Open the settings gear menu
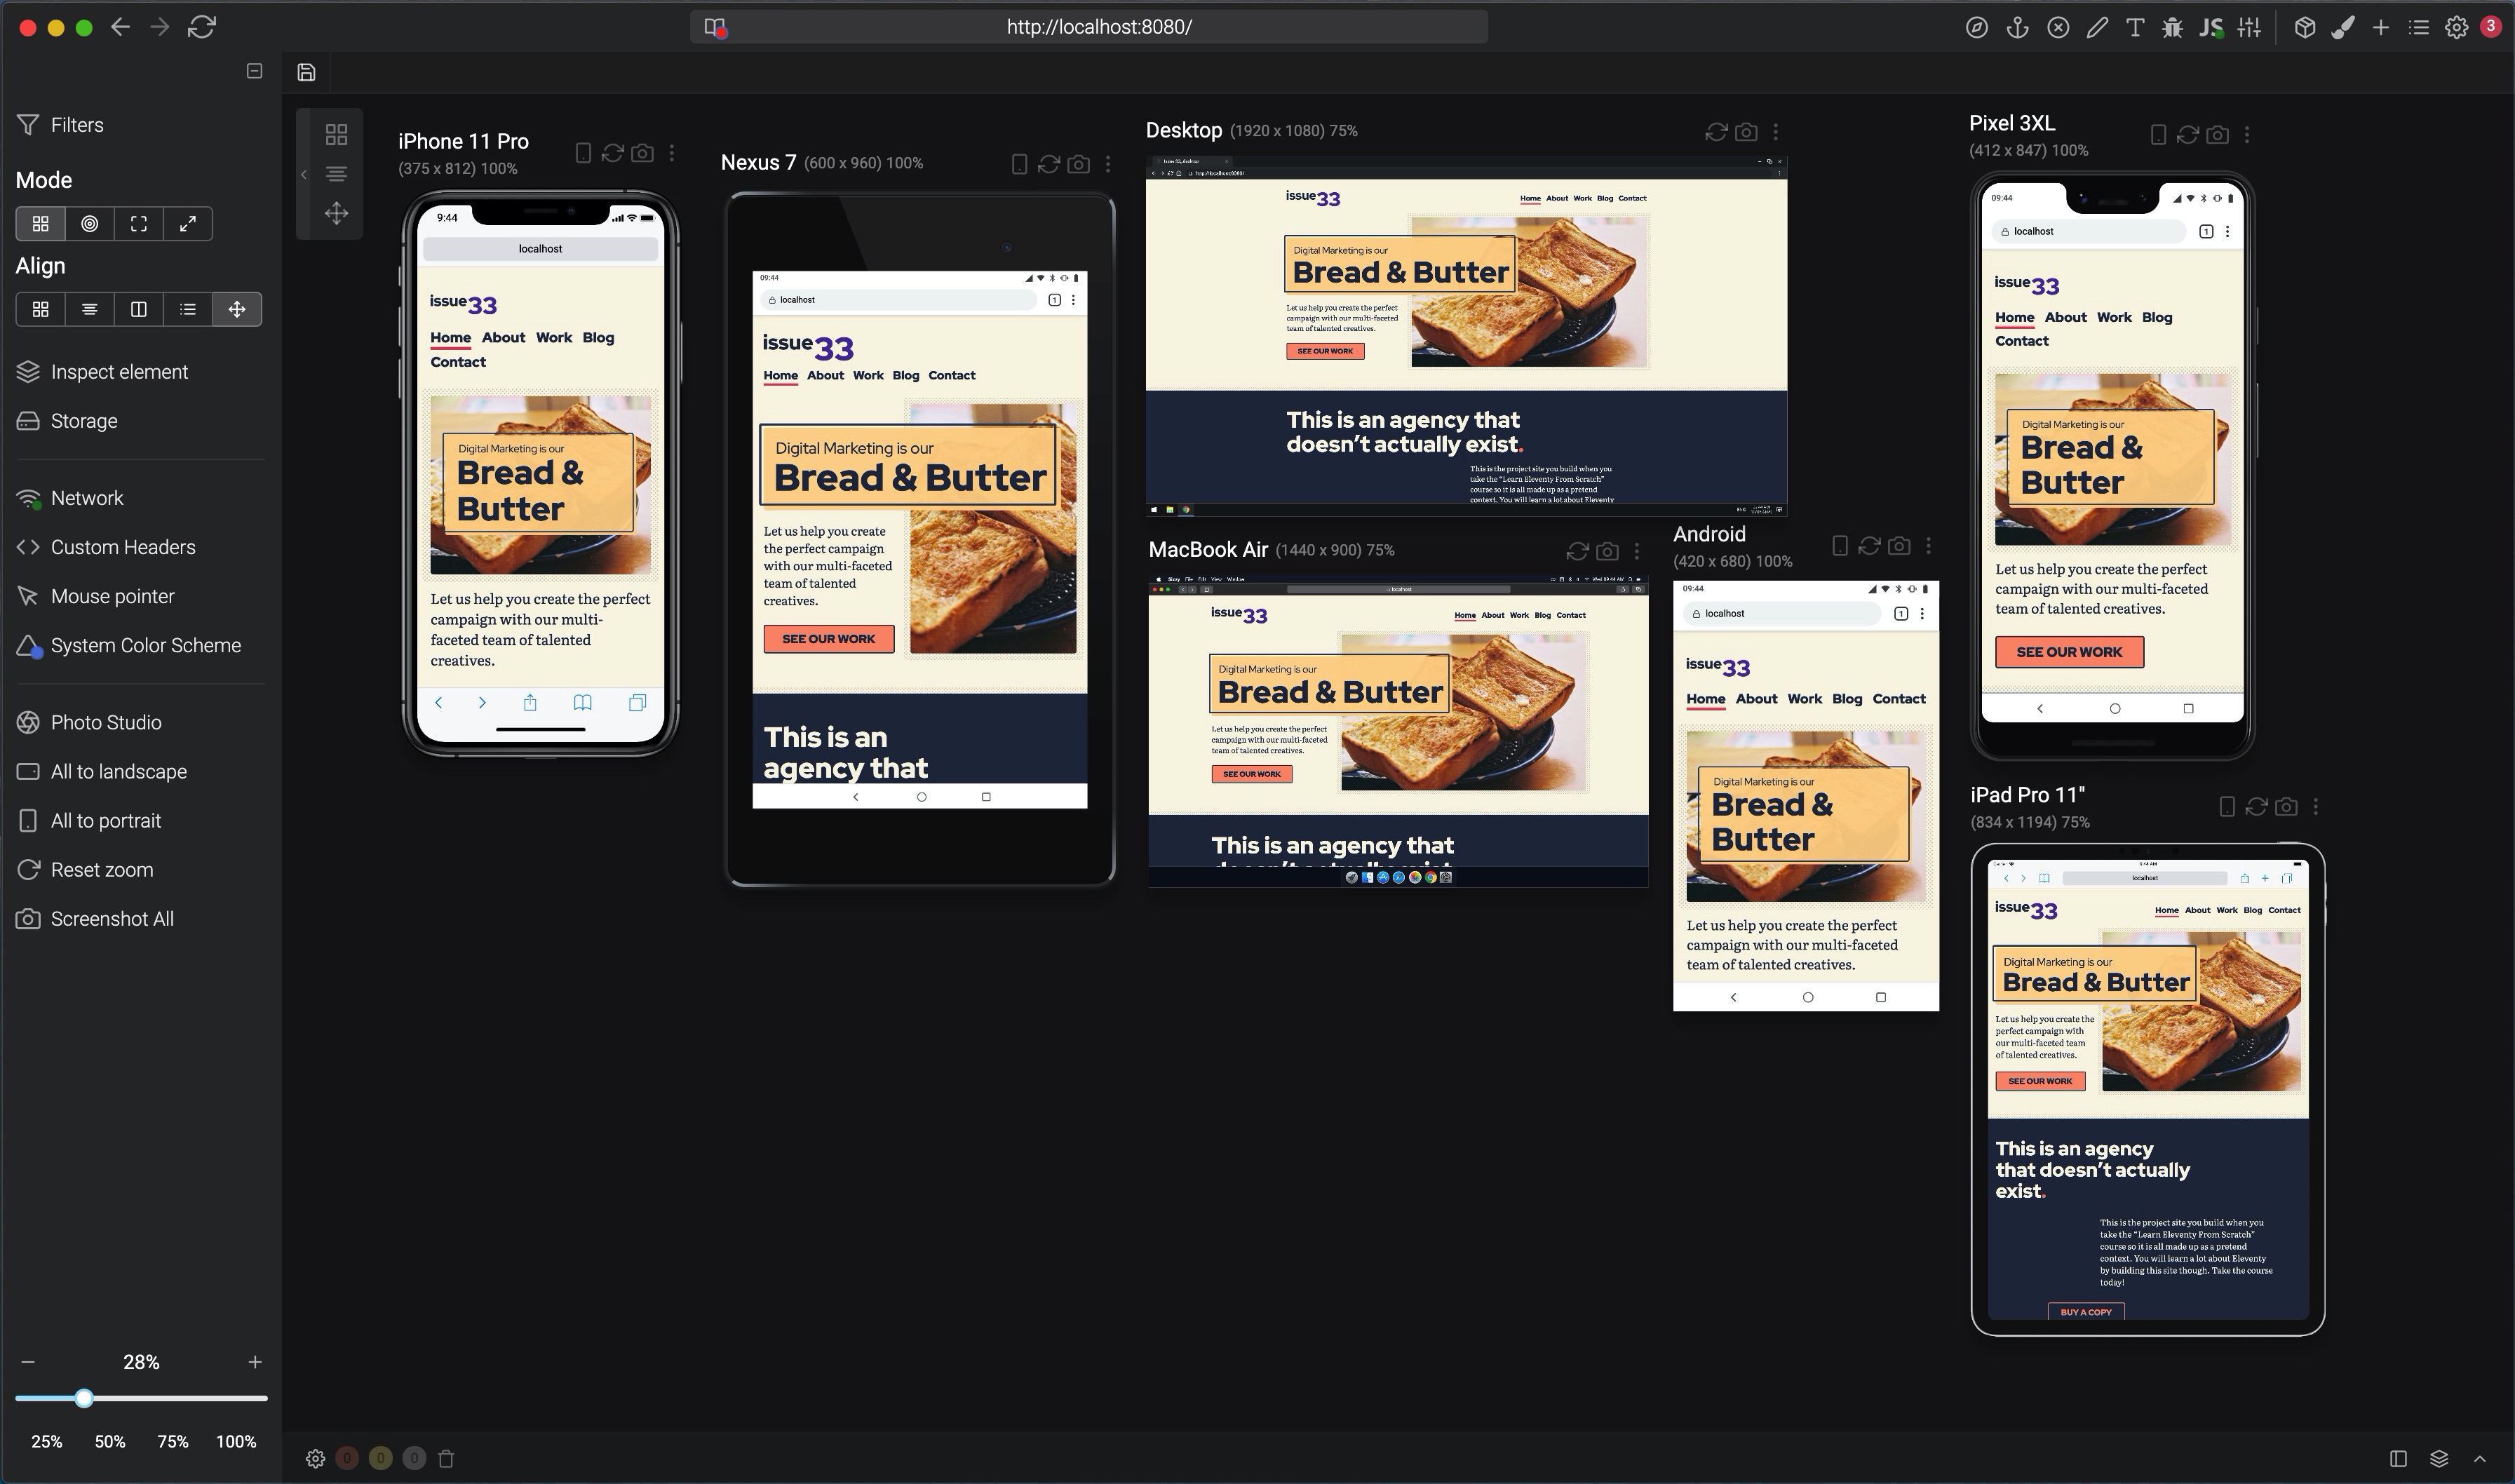The image size is (2515, 1484). point(2456,27)
